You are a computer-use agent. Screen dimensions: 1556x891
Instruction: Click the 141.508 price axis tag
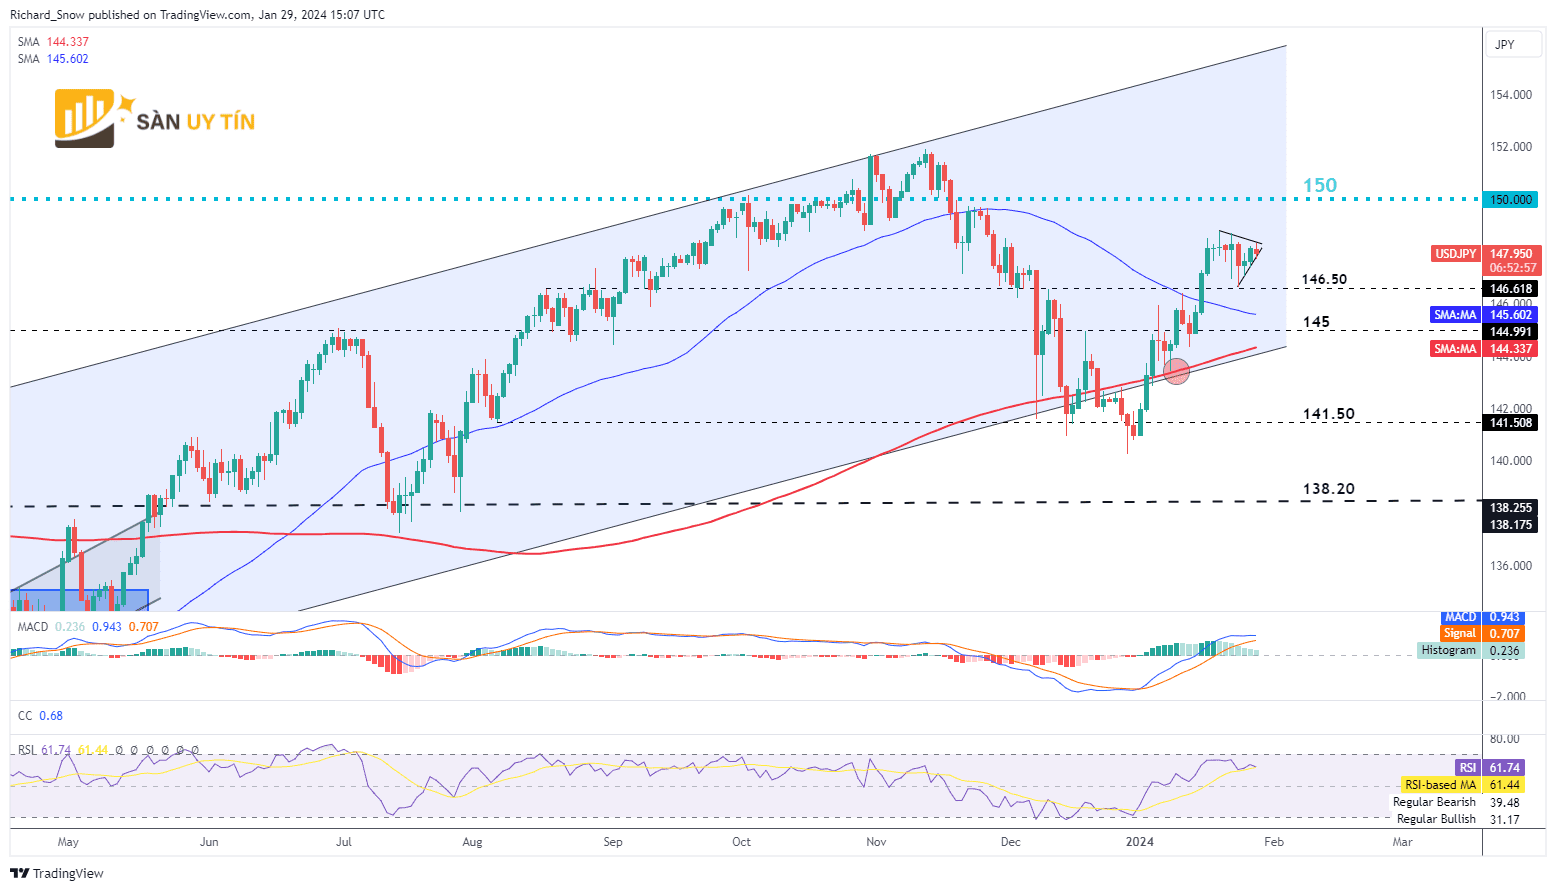(1511, 423)
